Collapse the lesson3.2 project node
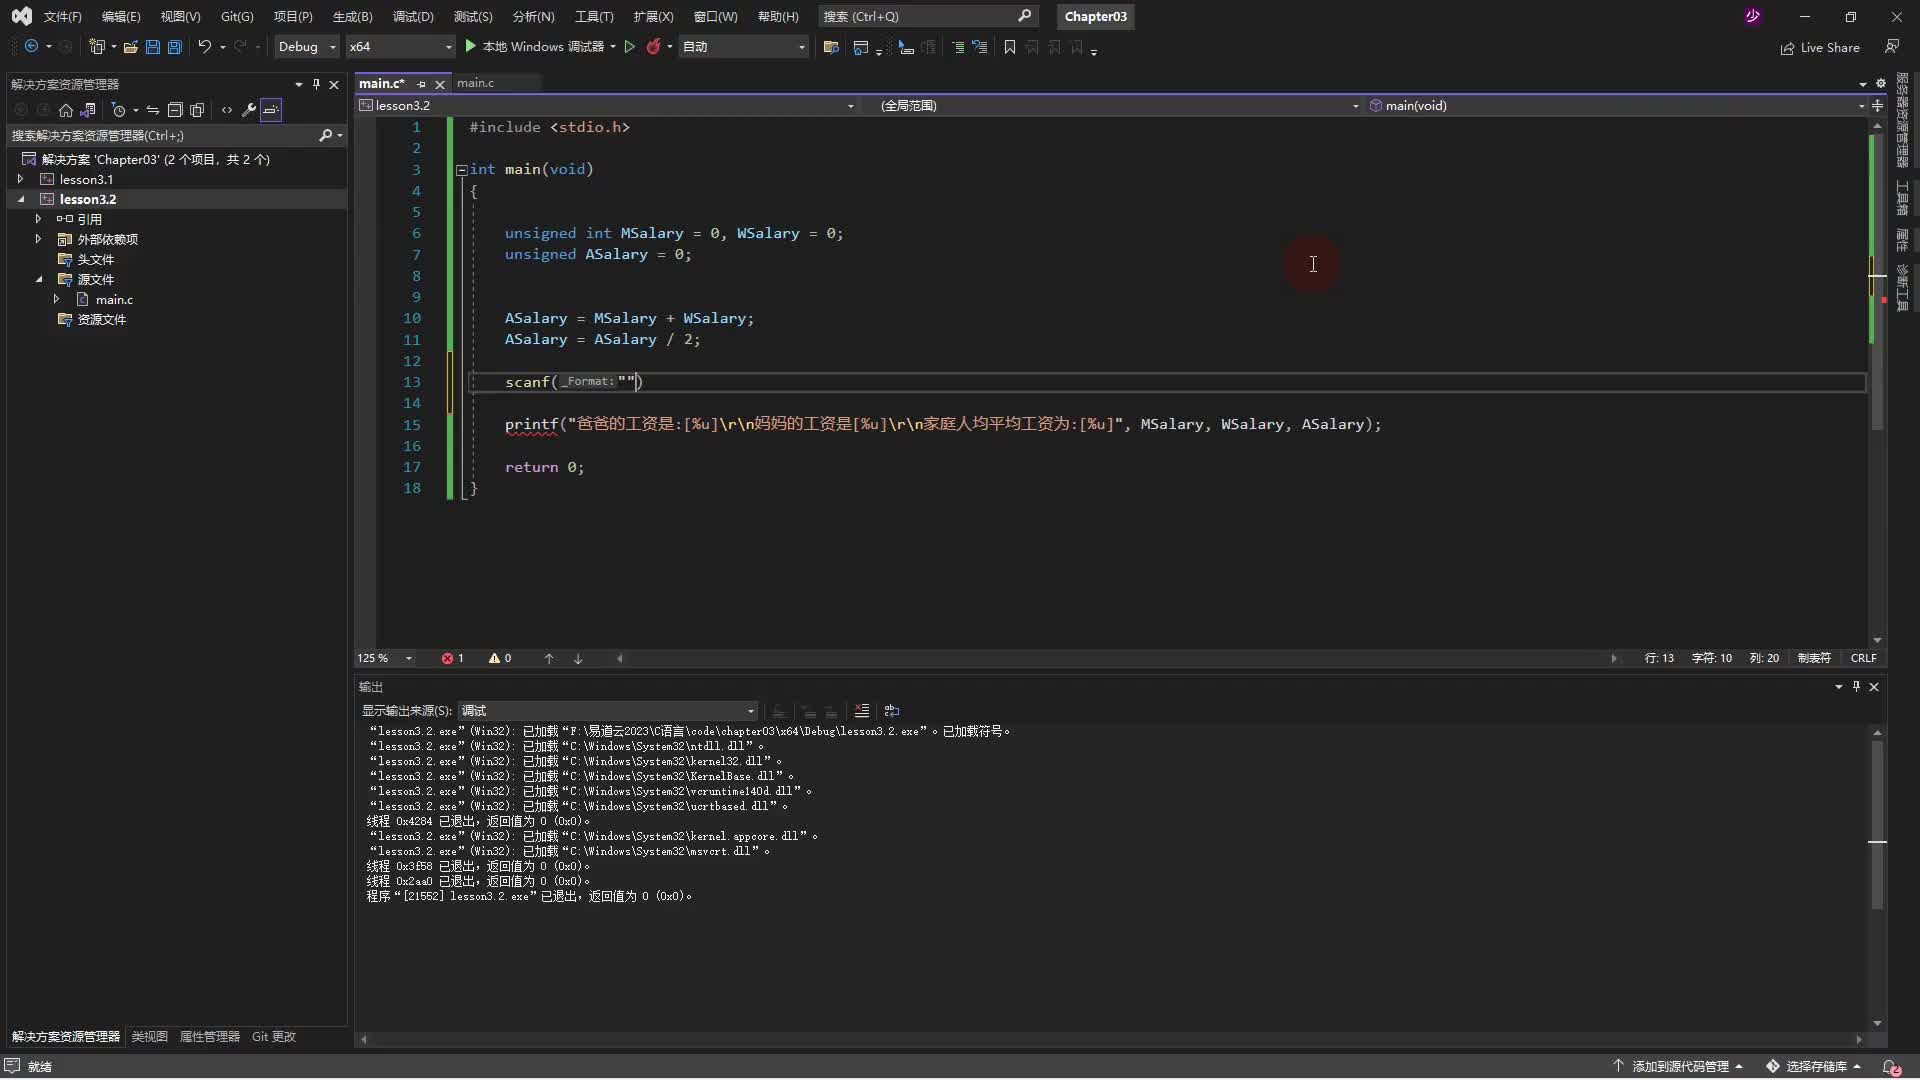The image size is (1920, 1080). (20, 199)
